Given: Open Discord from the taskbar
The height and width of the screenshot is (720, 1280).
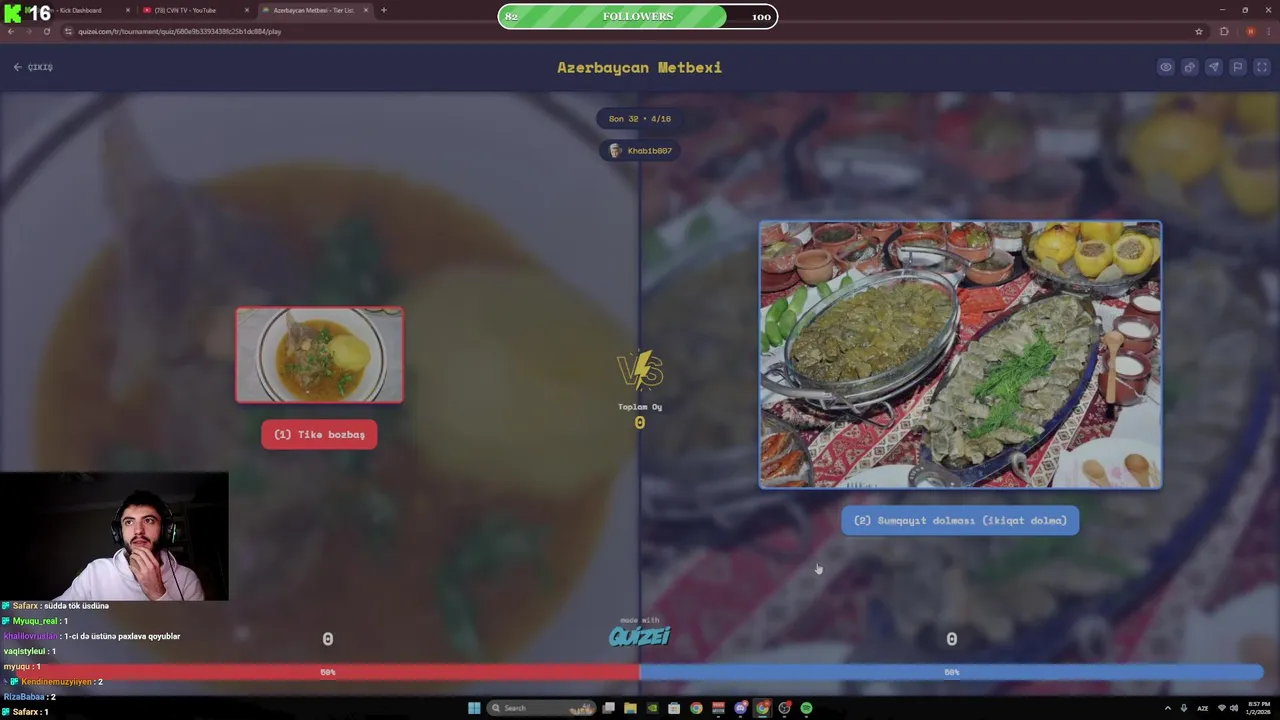Looking at the screenshot, I should (740, 708).
